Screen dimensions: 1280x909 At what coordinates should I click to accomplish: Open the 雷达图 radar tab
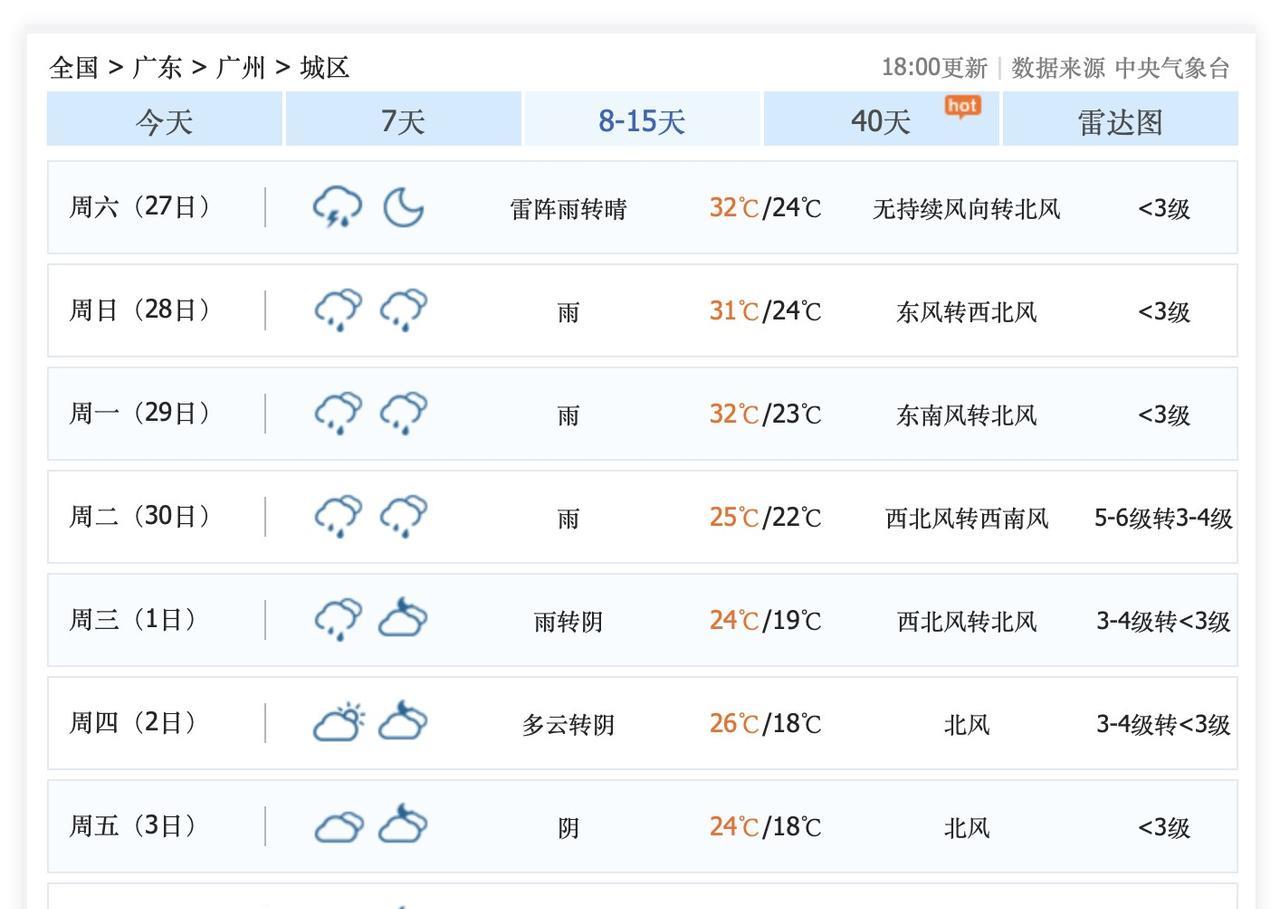click(x=1120, y=121)
